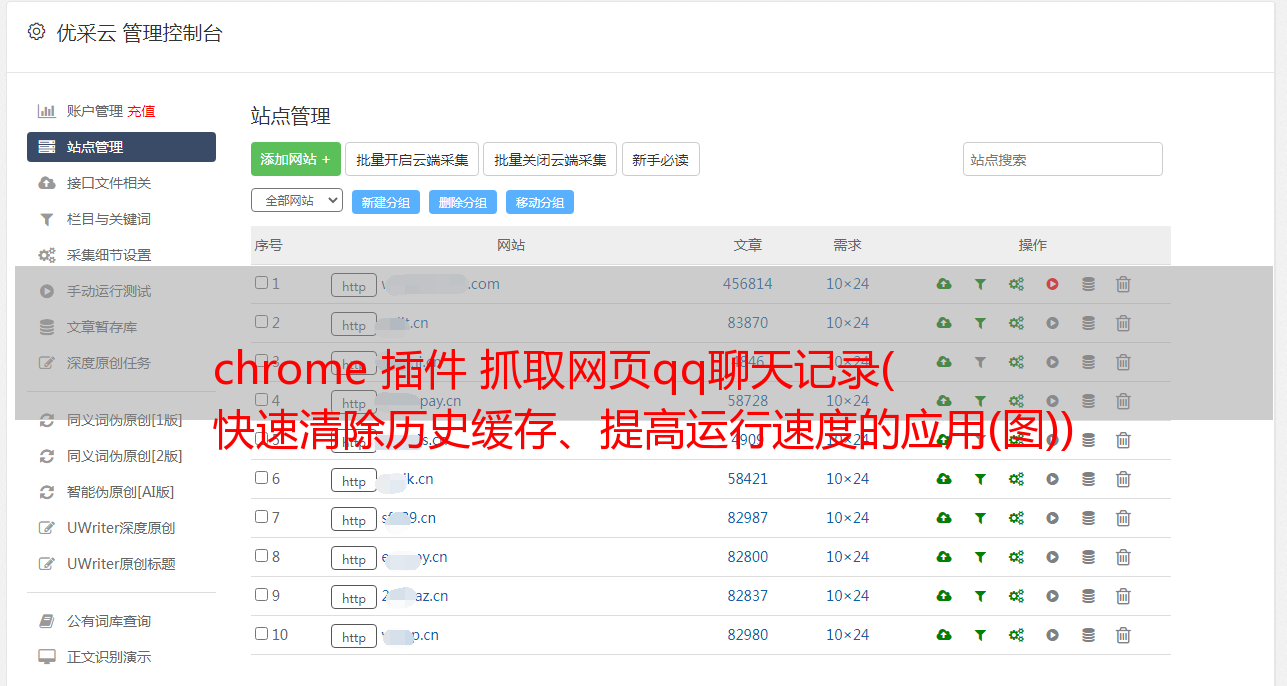
Task: Open the gears settings icon in row 6
Action: [x=1016, y=479]
